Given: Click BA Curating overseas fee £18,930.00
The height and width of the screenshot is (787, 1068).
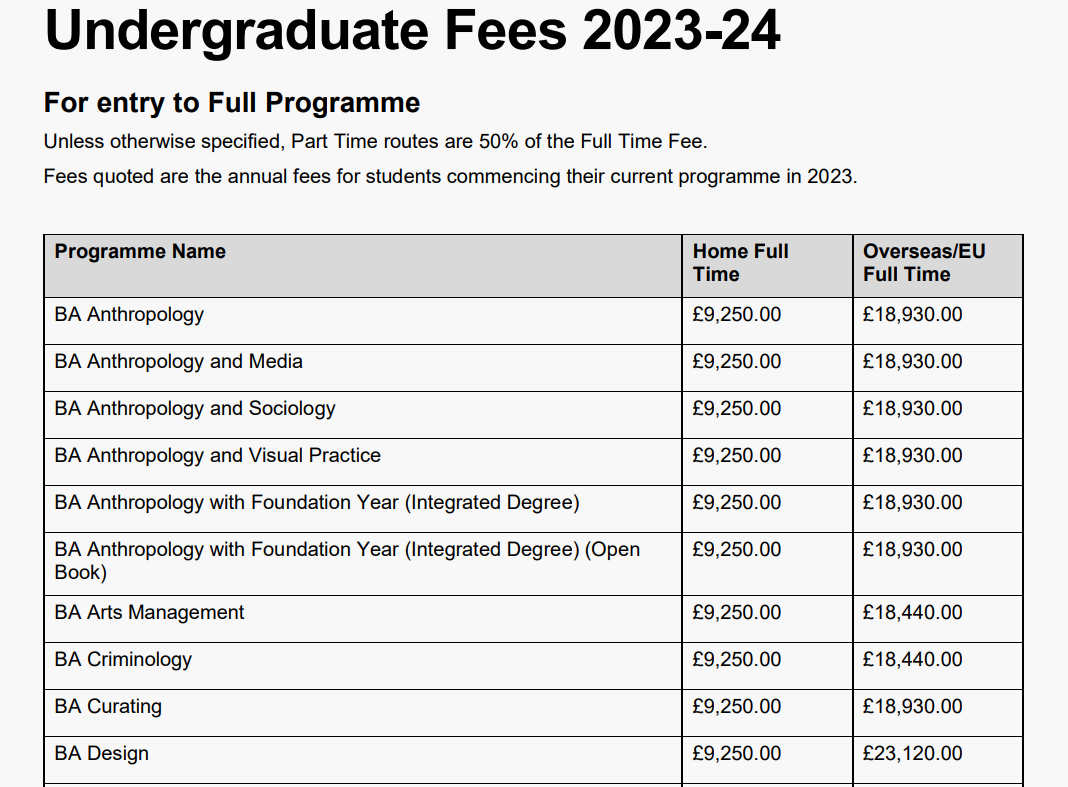Looking at the screenshot, I should click(x=913, y=707).
